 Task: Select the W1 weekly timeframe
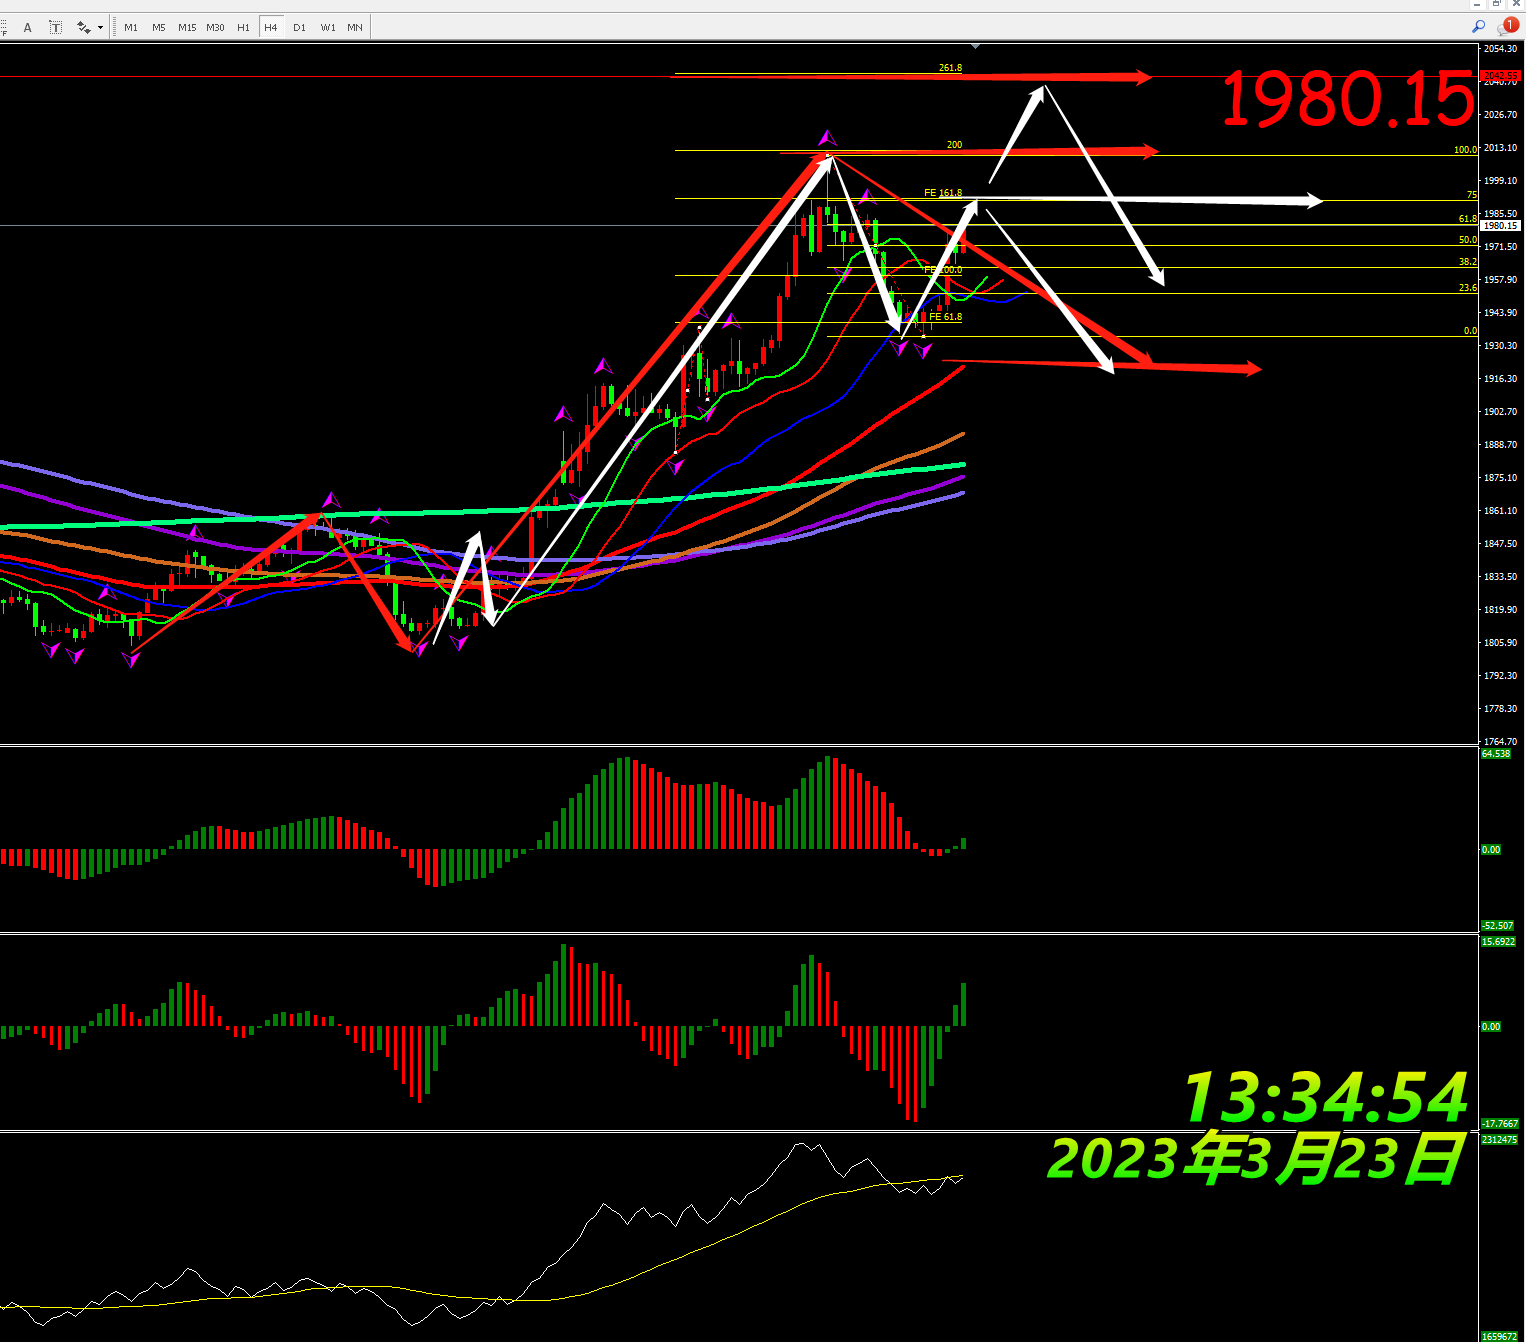328,27
